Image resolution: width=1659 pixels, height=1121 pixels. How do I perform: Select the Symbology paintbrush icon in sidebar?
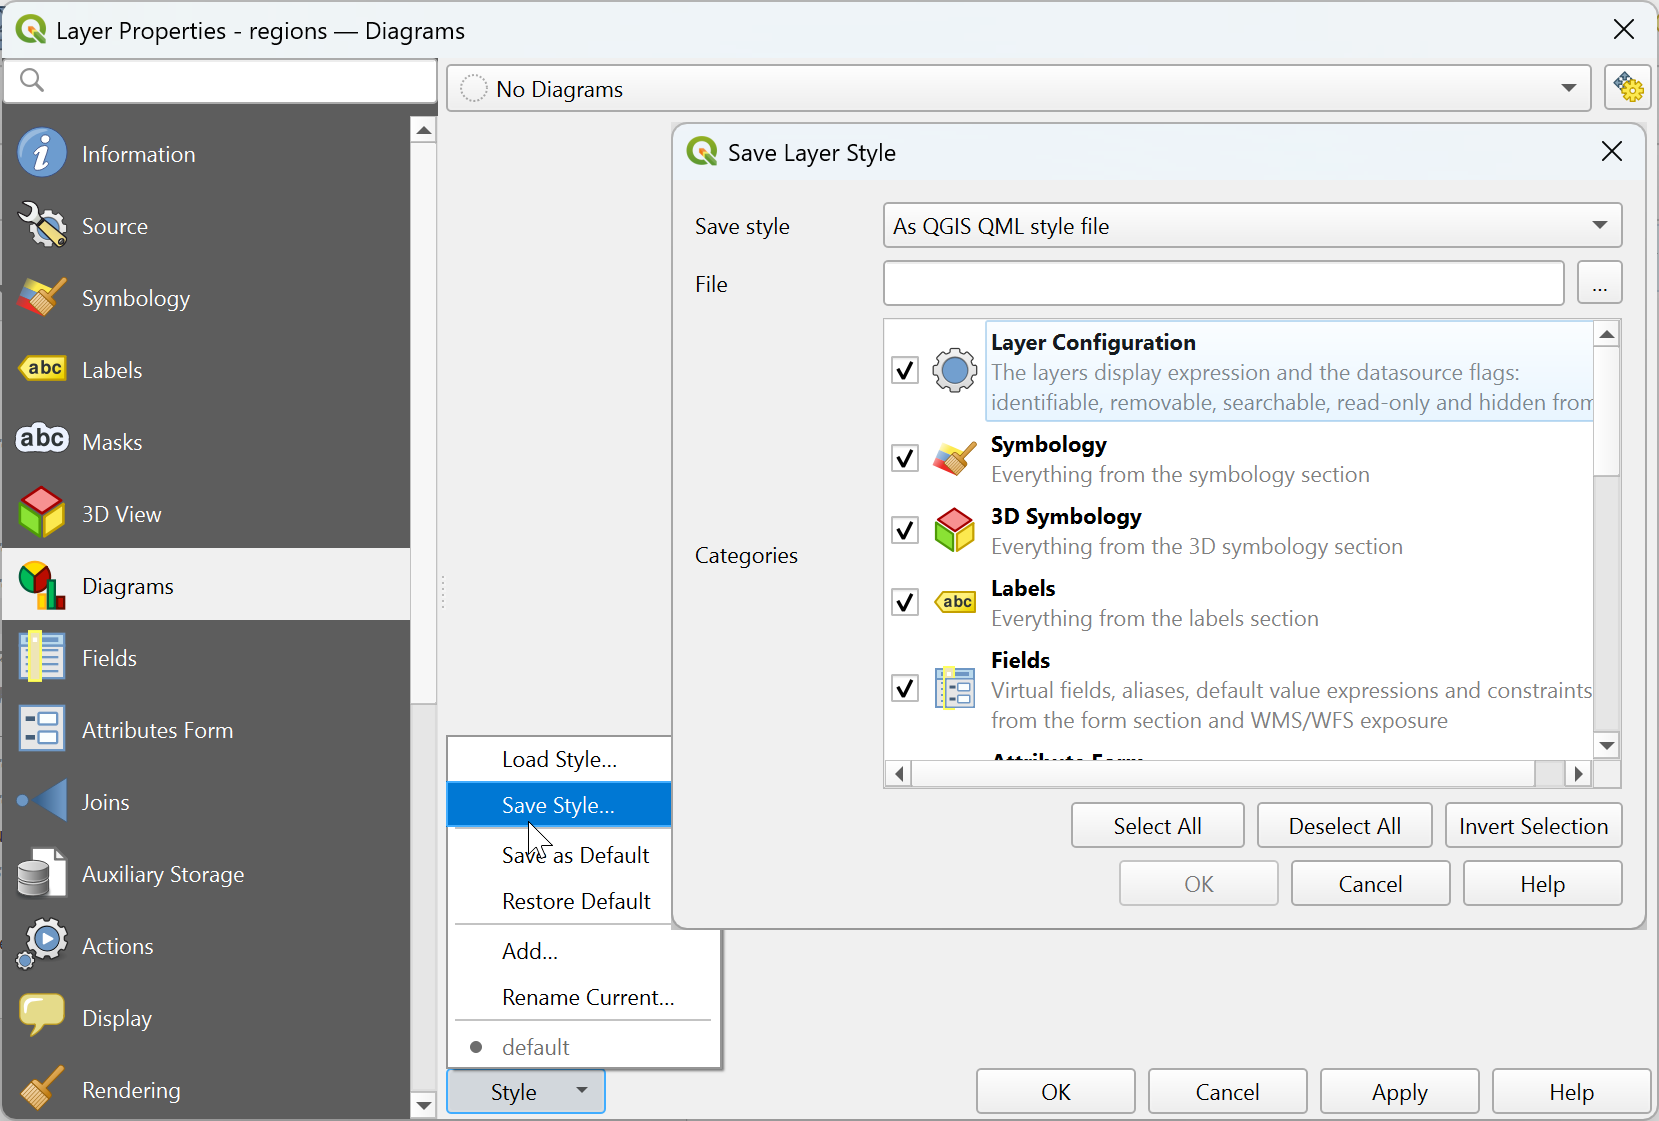click(41, 298)
